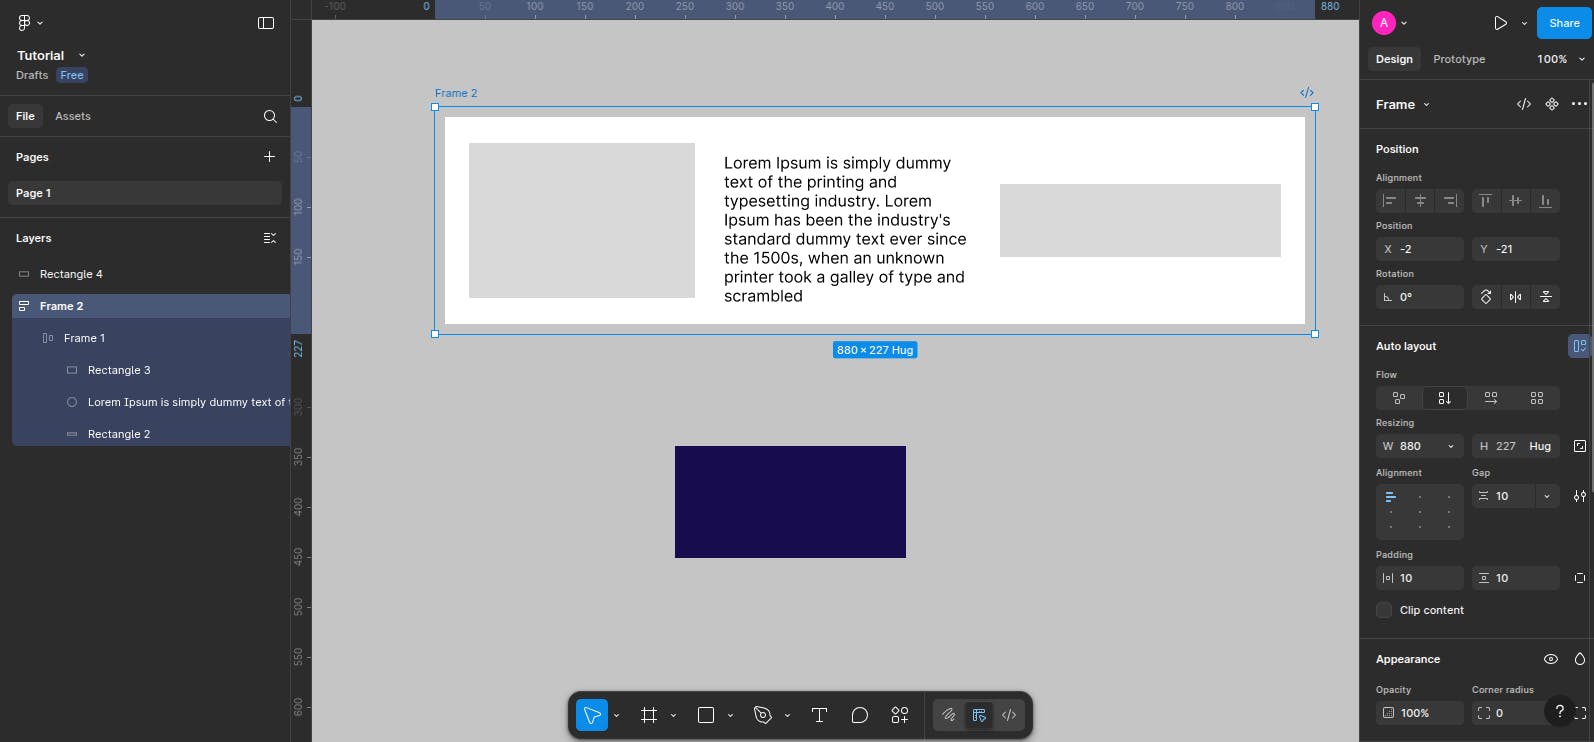Toggle the sidebar panel collapse icon
Image resolution: width=1594 pixels, height=742 pixels.
coord(266,23)
